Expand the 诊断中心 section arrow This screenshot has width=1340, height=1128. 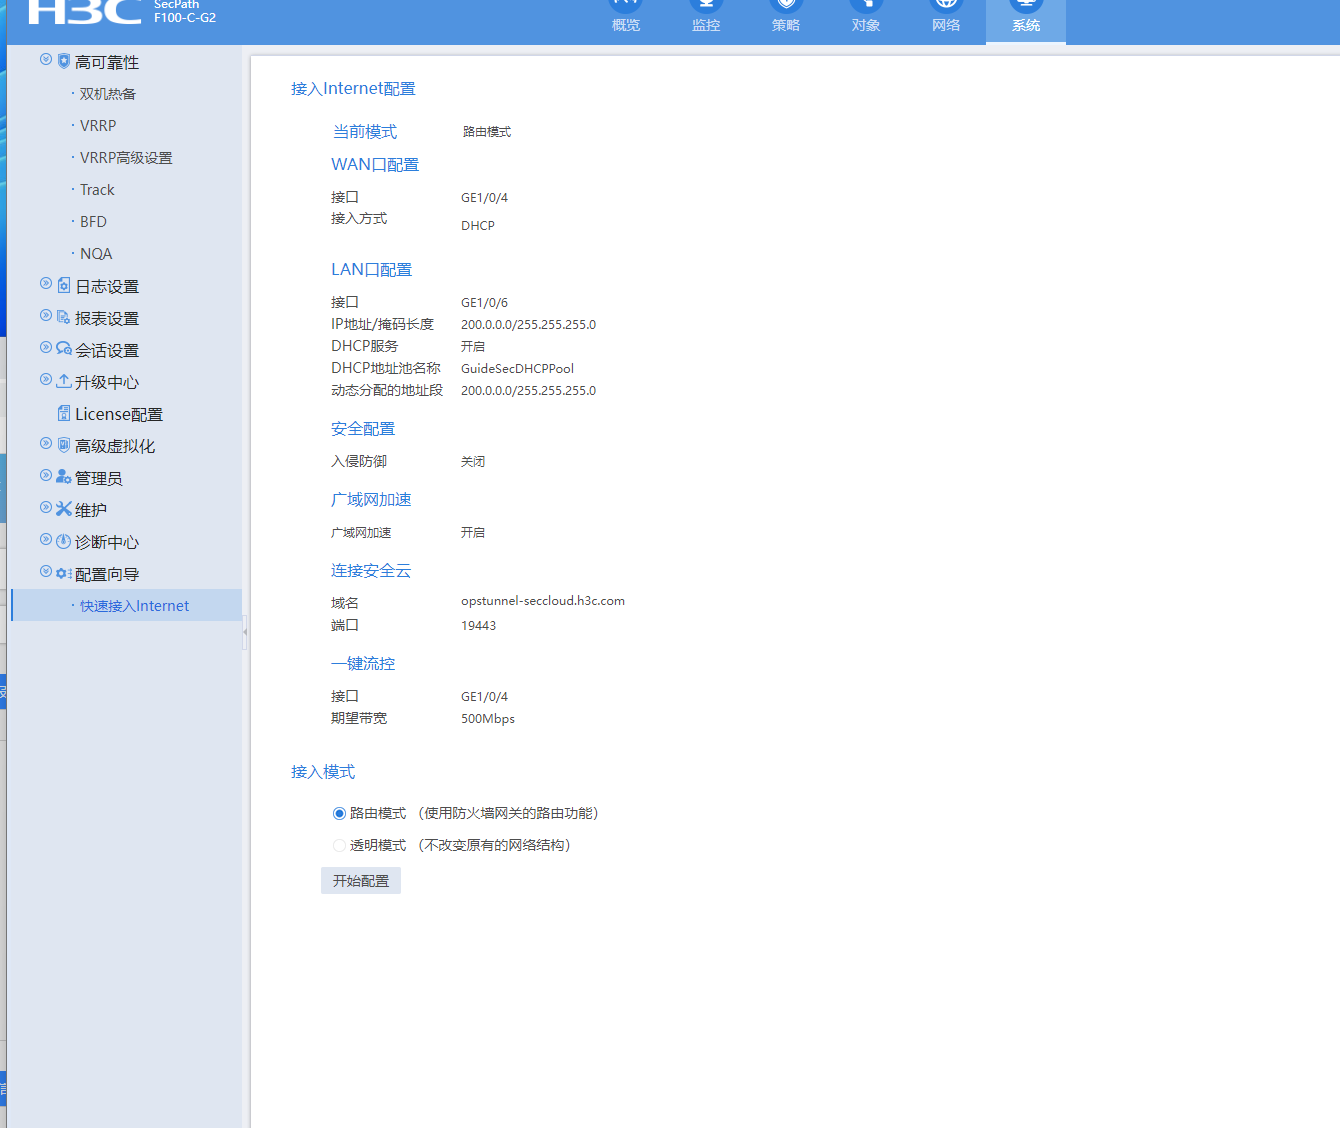click(x=46, y=539)
